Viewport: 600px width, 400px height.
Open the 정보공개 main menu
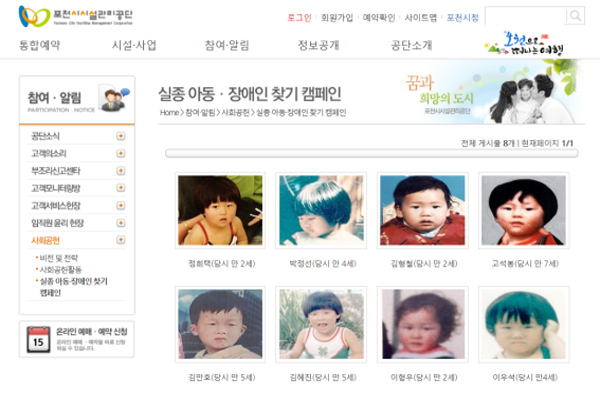point(319,45)
